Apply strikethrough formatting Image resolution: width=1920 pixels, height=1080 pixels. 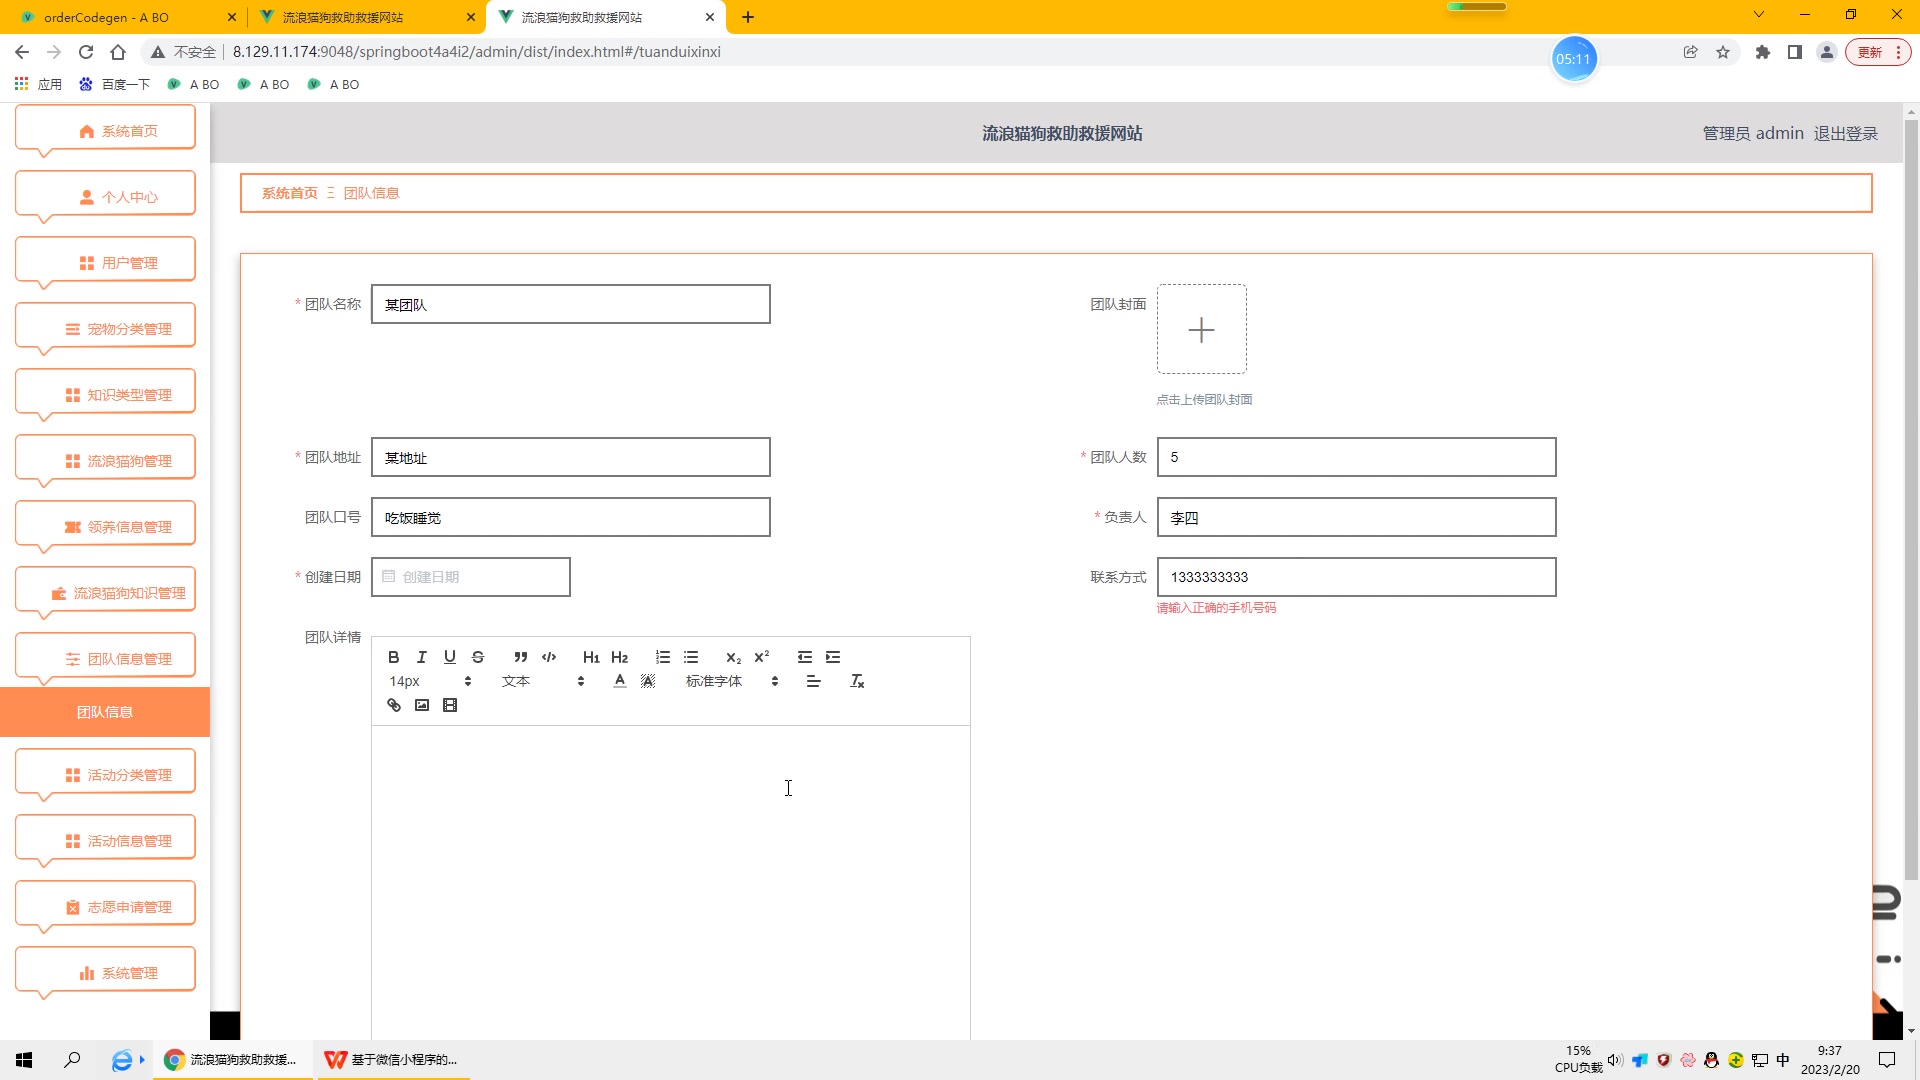[477, 657]
